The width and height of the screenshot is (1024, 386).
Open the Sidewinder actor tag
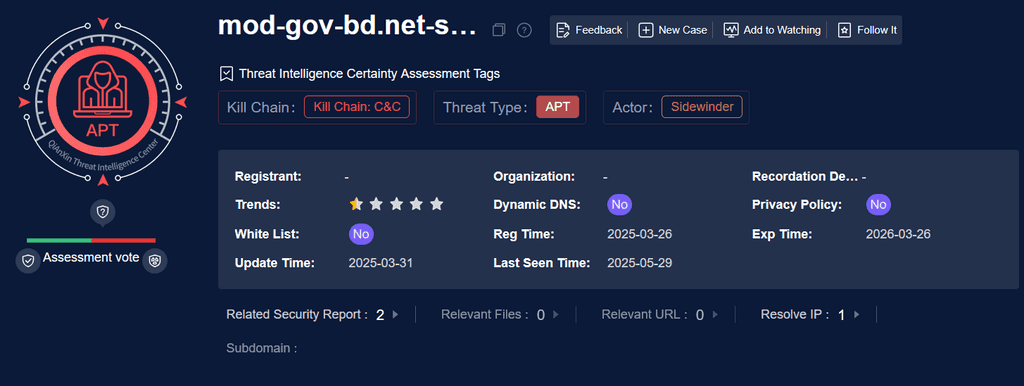[702, 107]
